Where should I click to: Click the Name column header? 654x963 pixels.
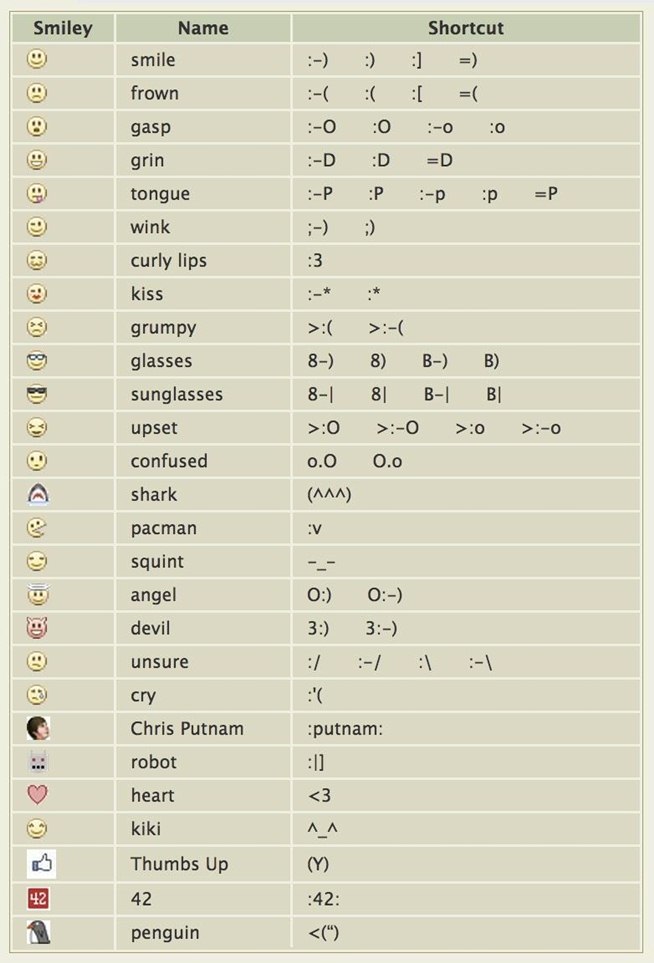coord(202,28)
